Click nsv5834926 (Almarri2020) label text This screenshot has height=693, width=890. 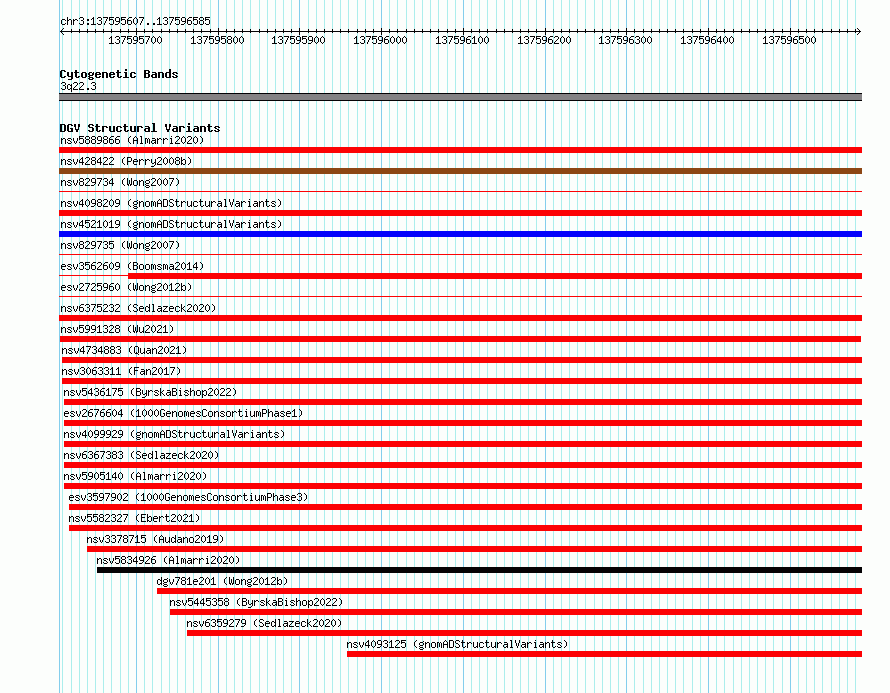(x=168, y=560)
